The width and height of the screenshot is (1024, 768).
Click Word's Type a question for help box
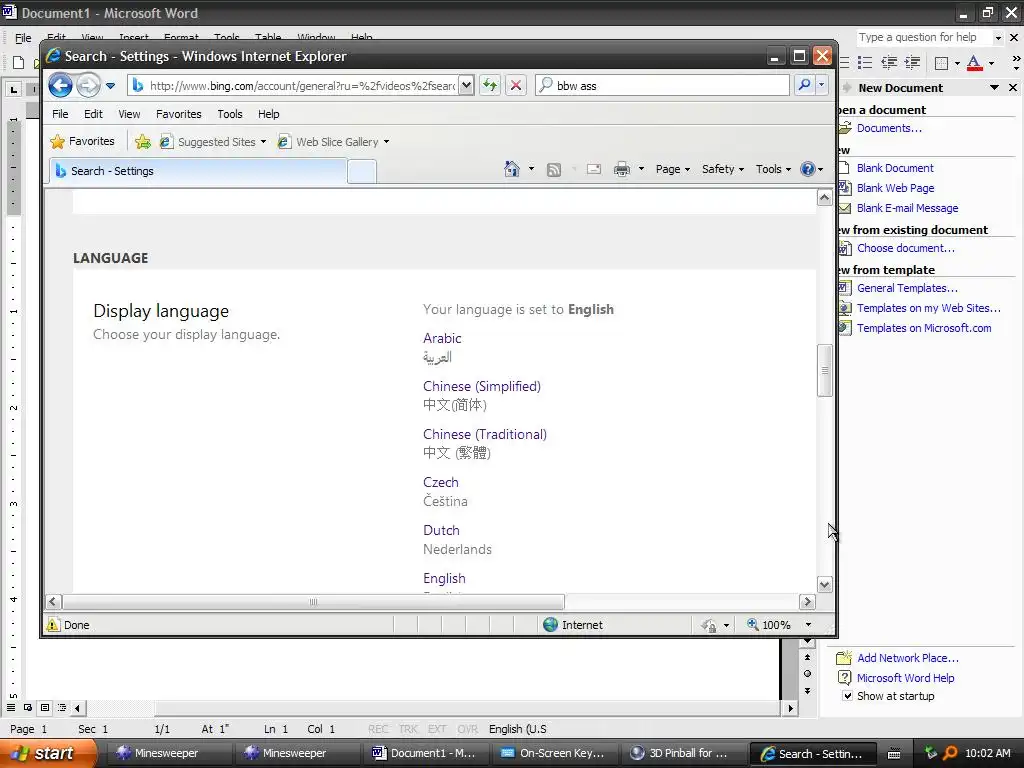coord(925,37)
